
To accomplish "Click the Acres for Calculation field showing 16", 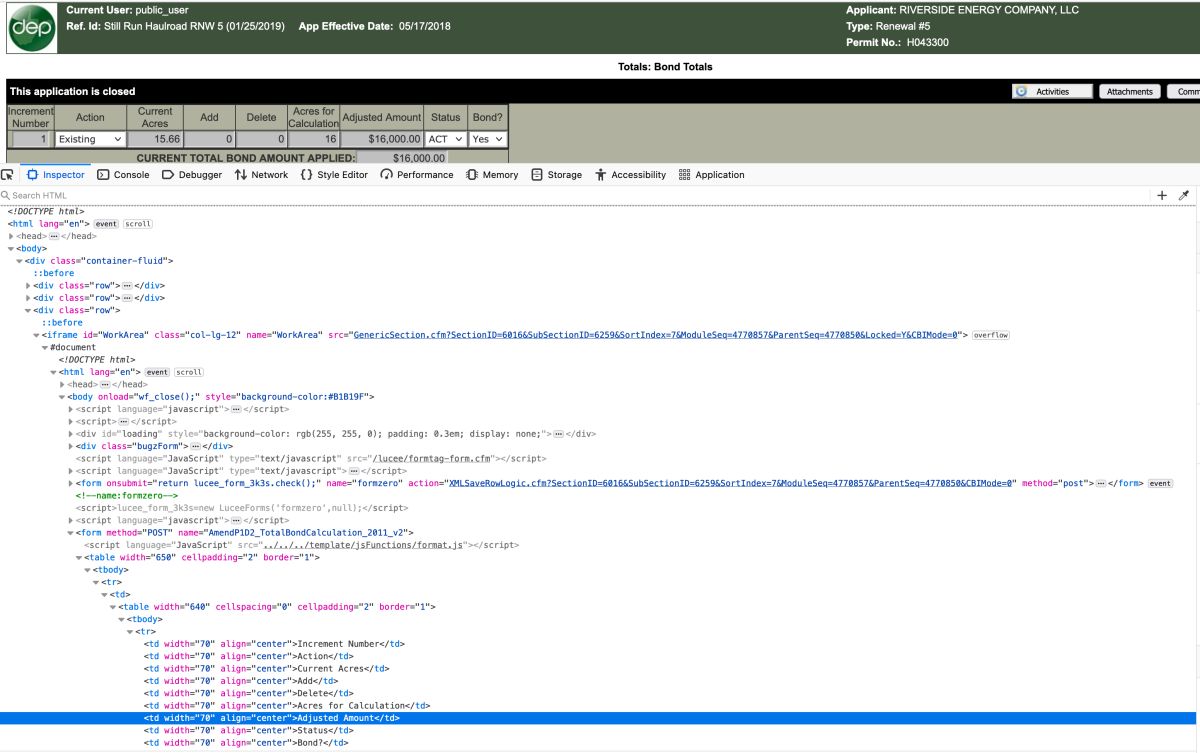I will [x=314, y=139].
